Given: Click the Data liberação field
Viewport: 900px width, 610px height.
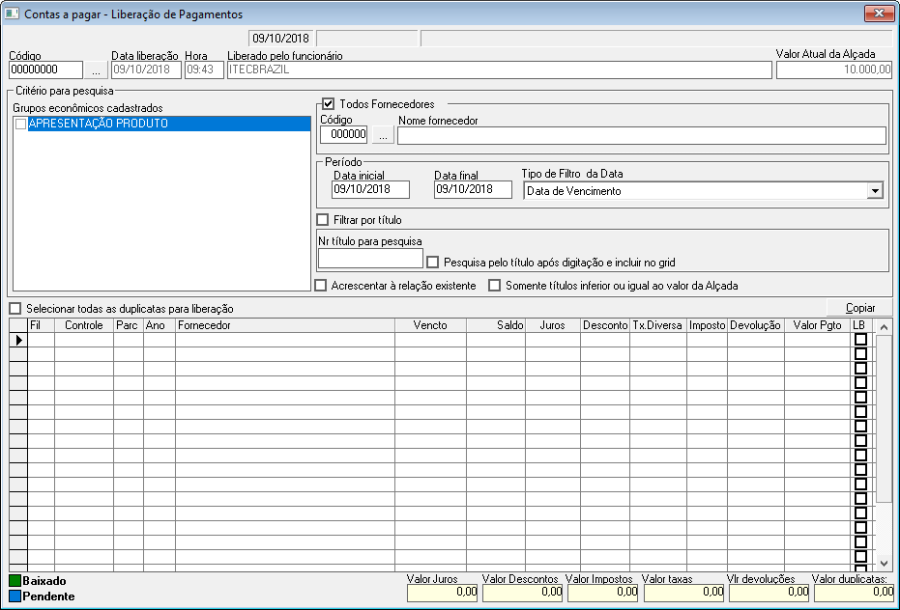Looking at the screenshot, I should click(x=146, y=70).
